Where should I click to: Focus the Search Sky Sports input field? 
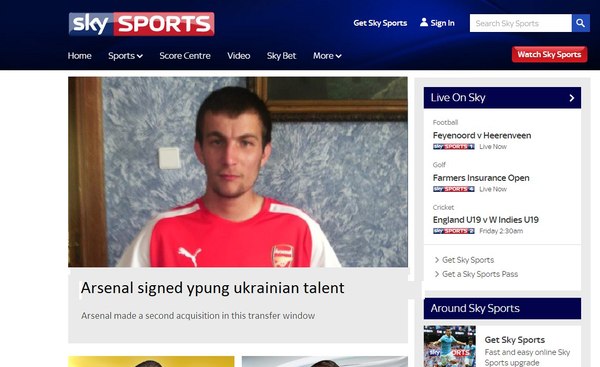pyautogui.click(x=520, y=23)
